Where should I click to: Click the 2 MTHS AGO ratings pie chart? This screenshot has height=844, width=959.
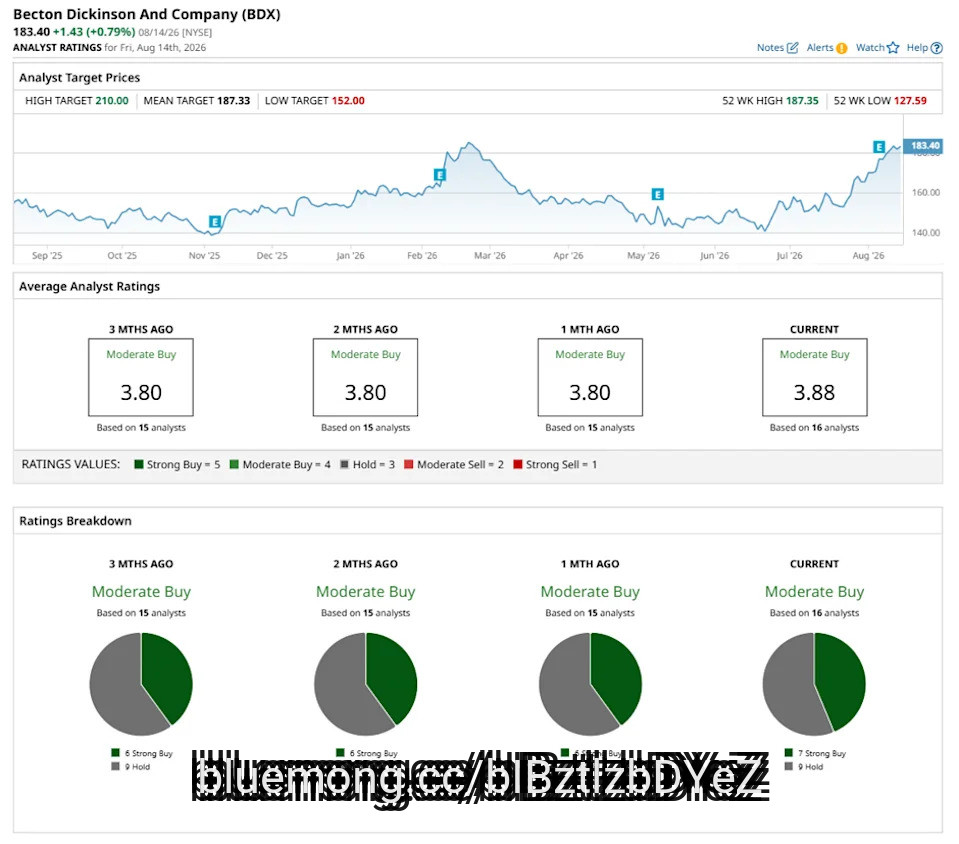pyautogui.click(x=366, y=684)
